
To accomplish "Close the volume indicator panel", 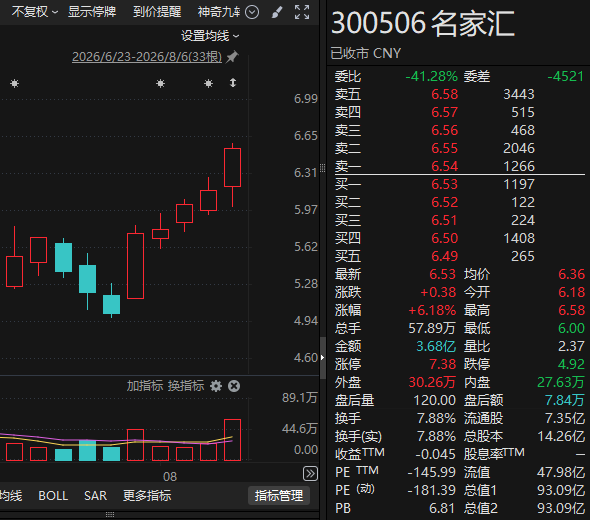I will click(x=234, y=386).
